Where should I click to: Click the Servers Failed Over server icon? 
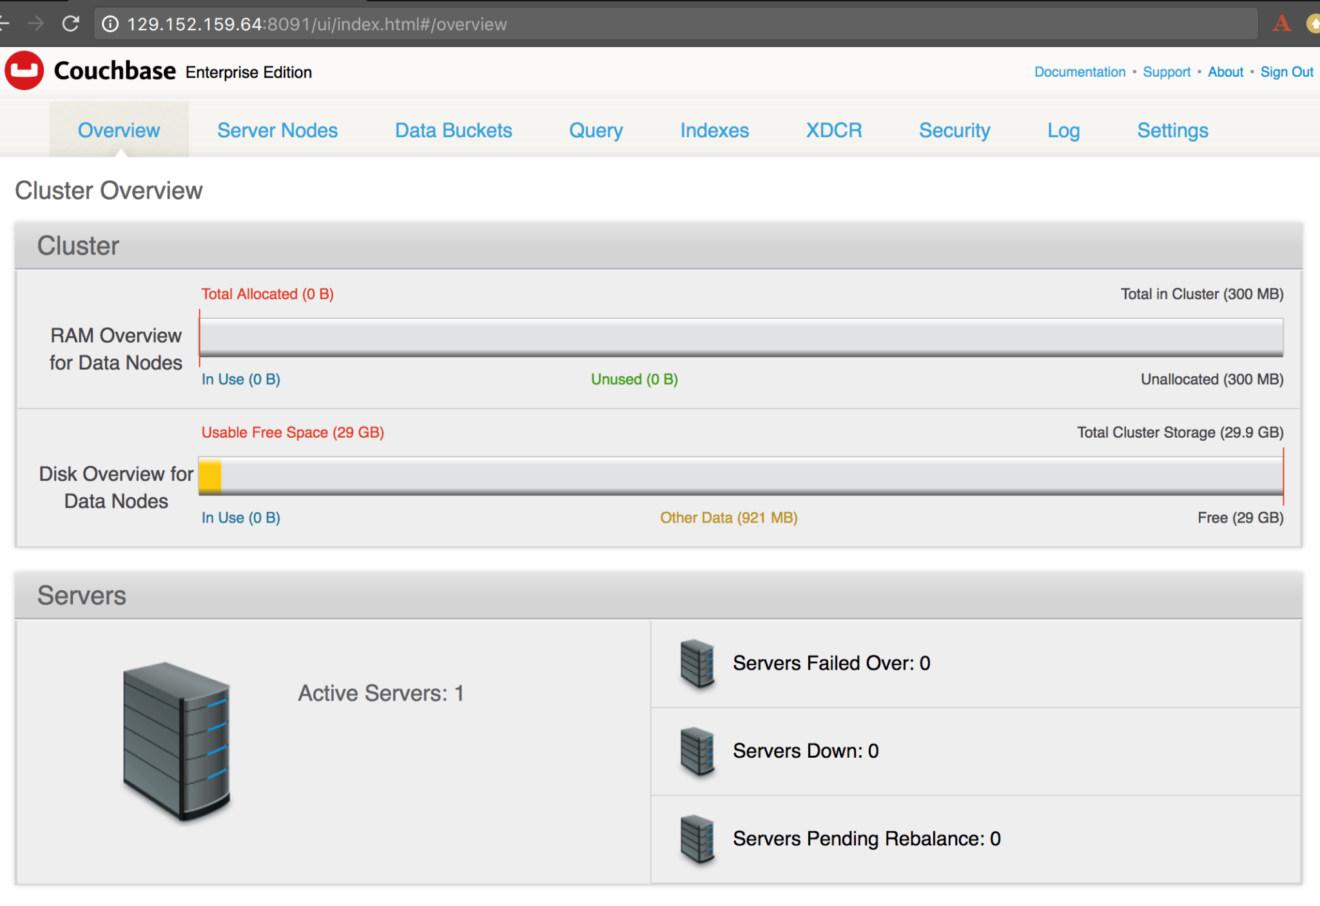click(x=697, y=663)
